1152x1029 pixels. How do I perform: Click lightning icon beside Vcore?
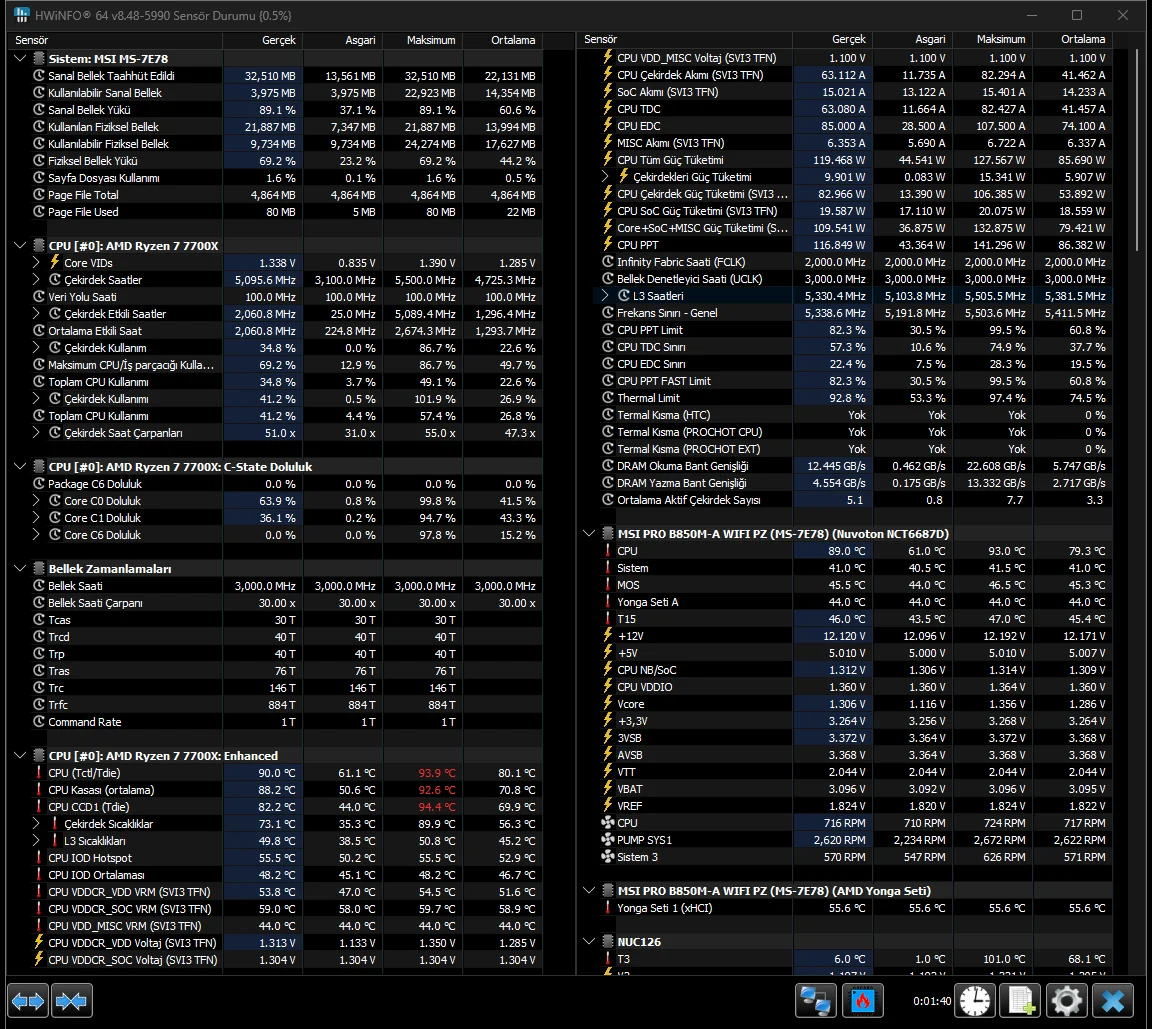click(x=608, y=704)
